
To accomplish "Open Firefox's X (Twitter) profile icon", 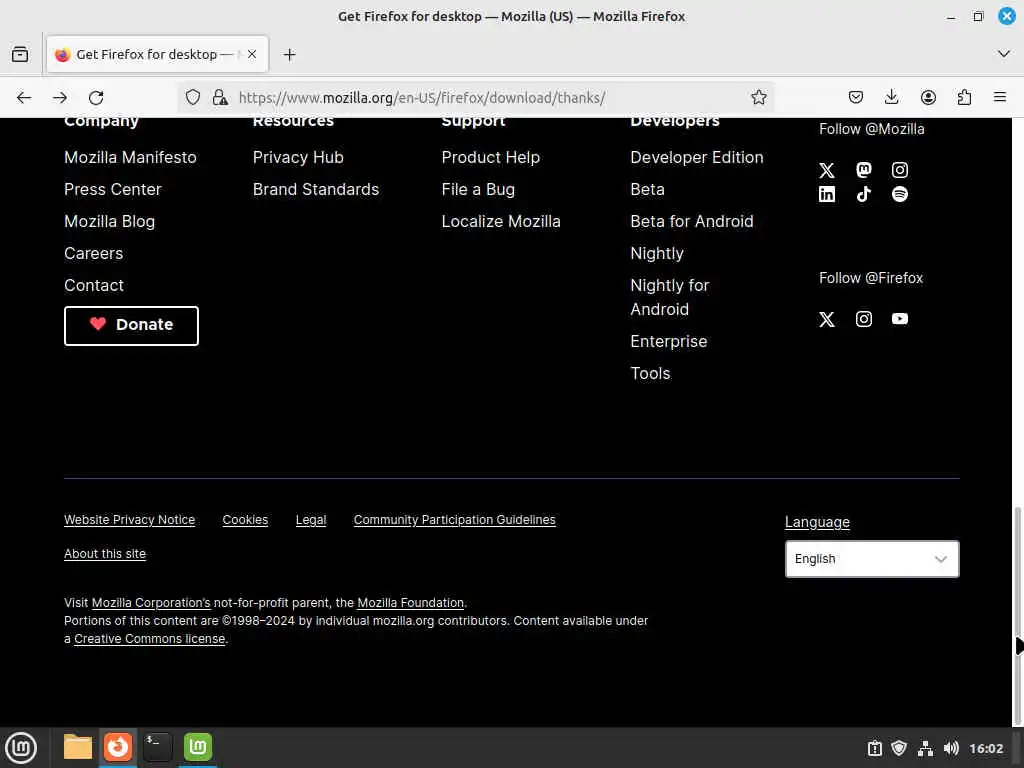I will 827,319.
